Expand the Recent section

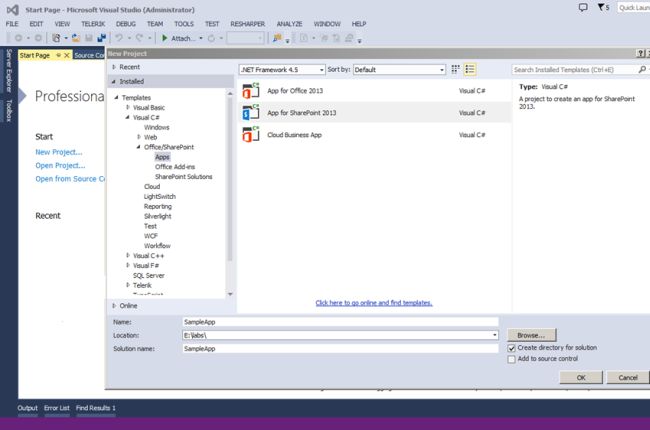click(114, 67)
